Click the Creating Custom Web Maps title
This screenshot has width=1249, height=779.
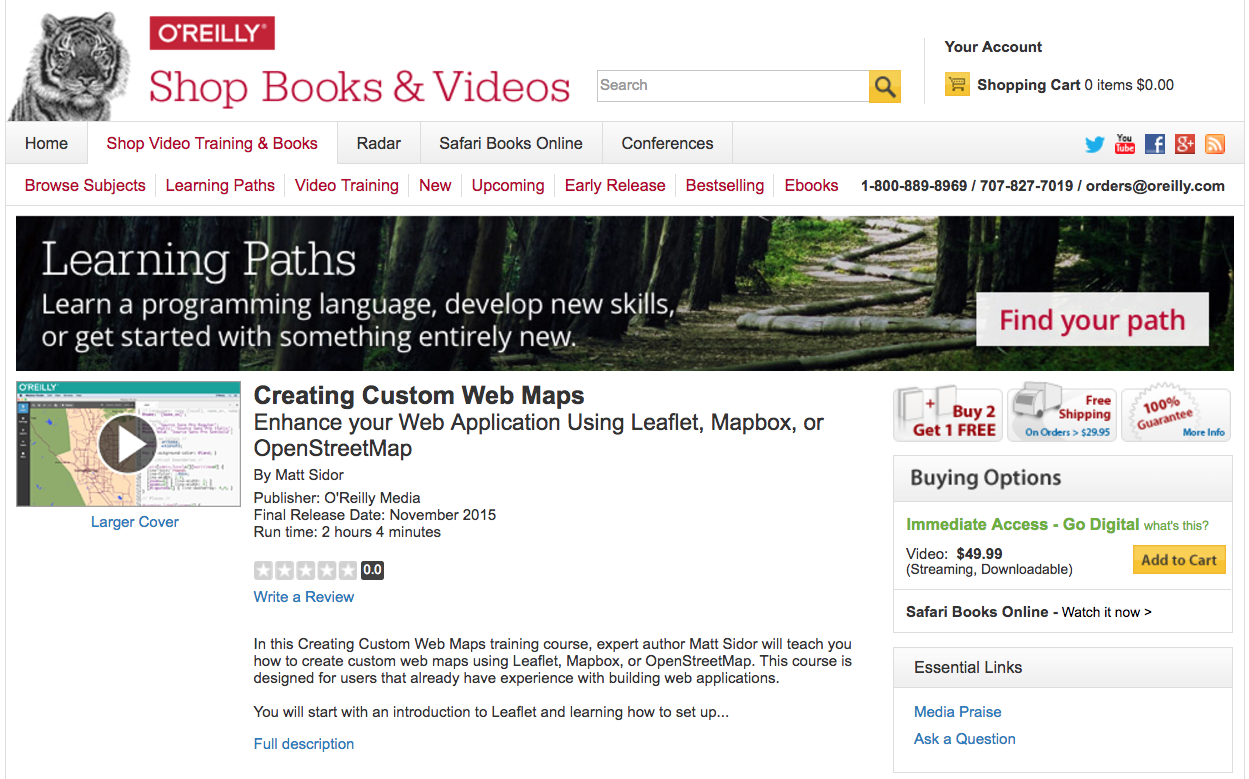coord(419,395)
